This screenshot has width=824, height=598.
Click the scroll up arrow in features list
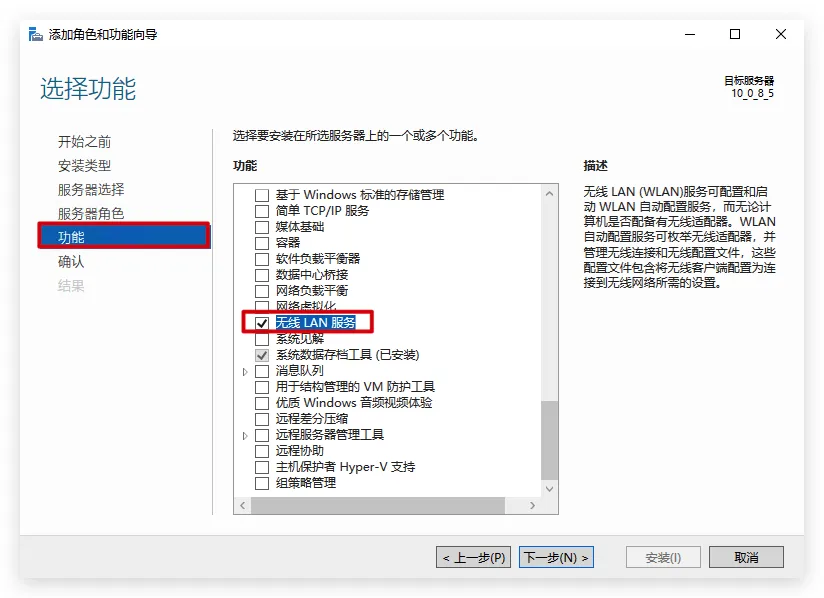[549, 193]
